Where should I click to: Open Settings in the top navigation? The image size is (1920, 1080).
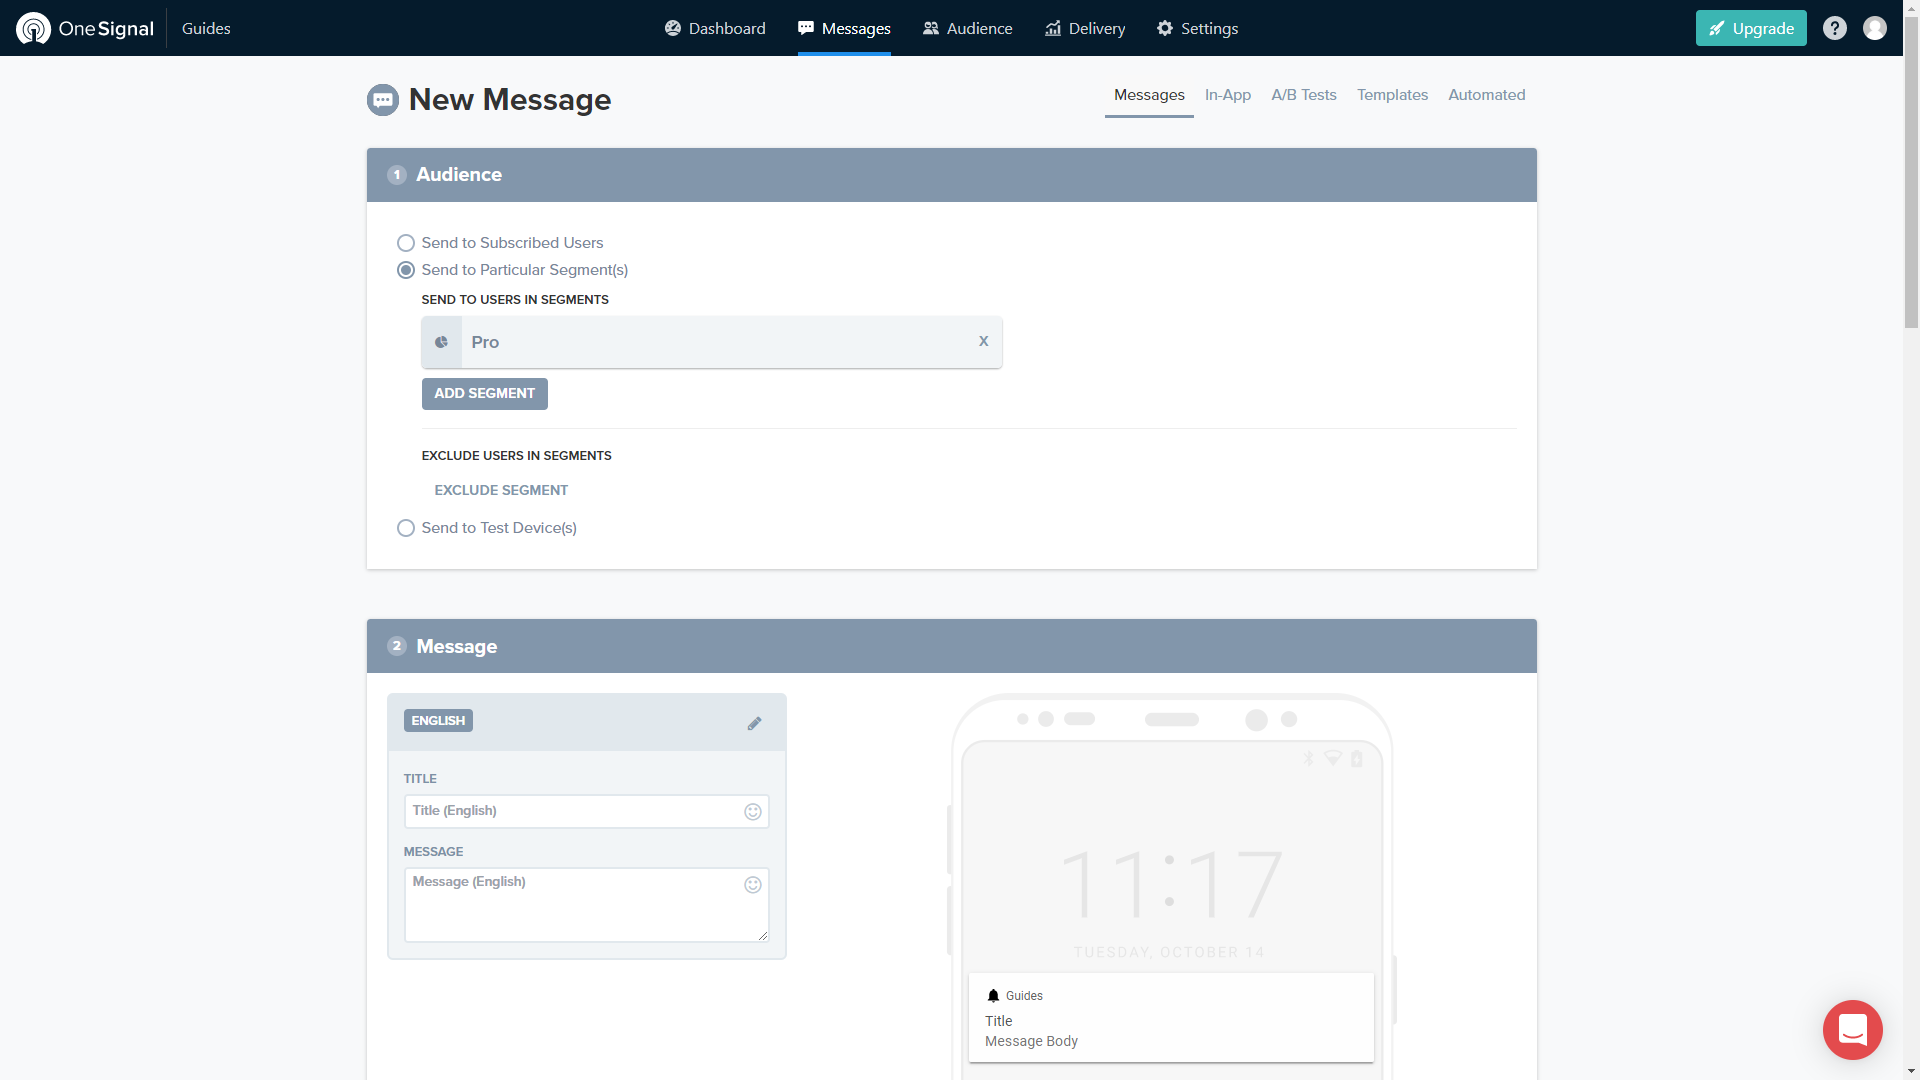[1197, 28]
